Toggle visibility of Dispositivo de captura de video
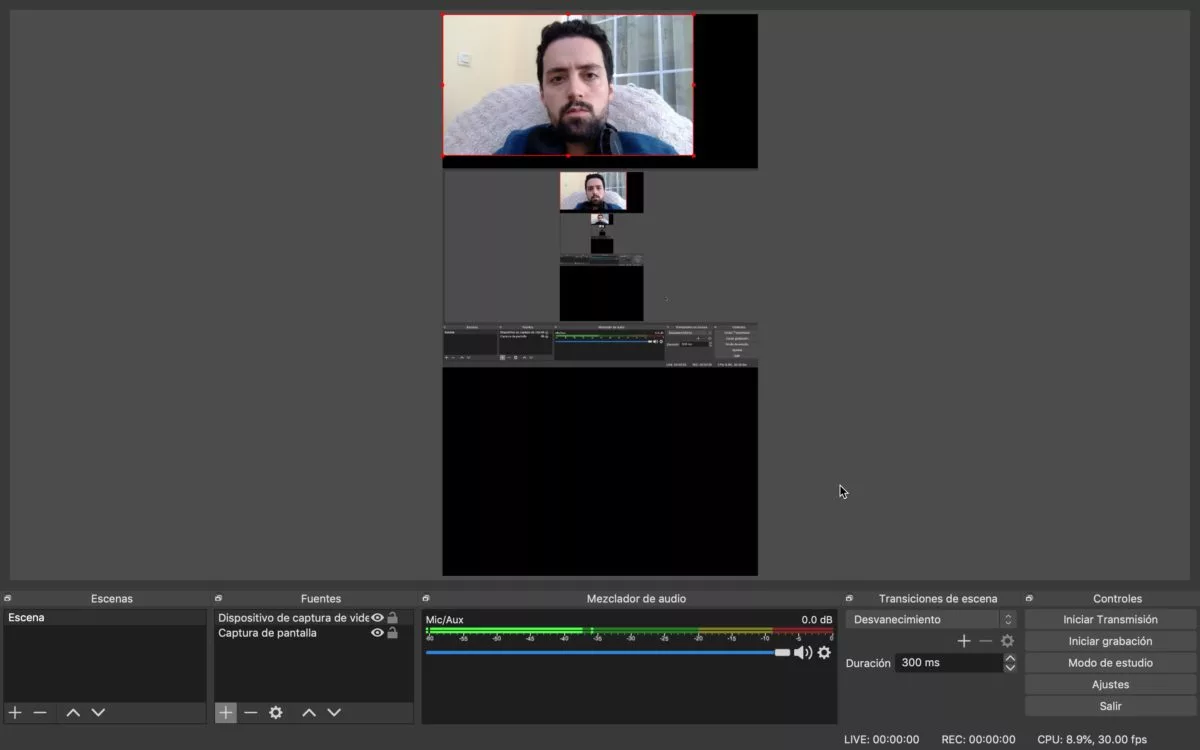The height and width of the screenshot is (750, 1200). pyautogui.click(x=377, y=618)
